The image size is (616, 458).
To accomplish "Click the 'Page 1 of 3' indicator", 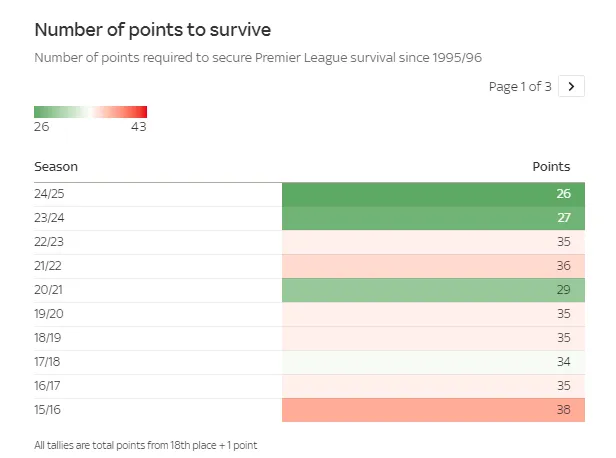I will [520, 87].
